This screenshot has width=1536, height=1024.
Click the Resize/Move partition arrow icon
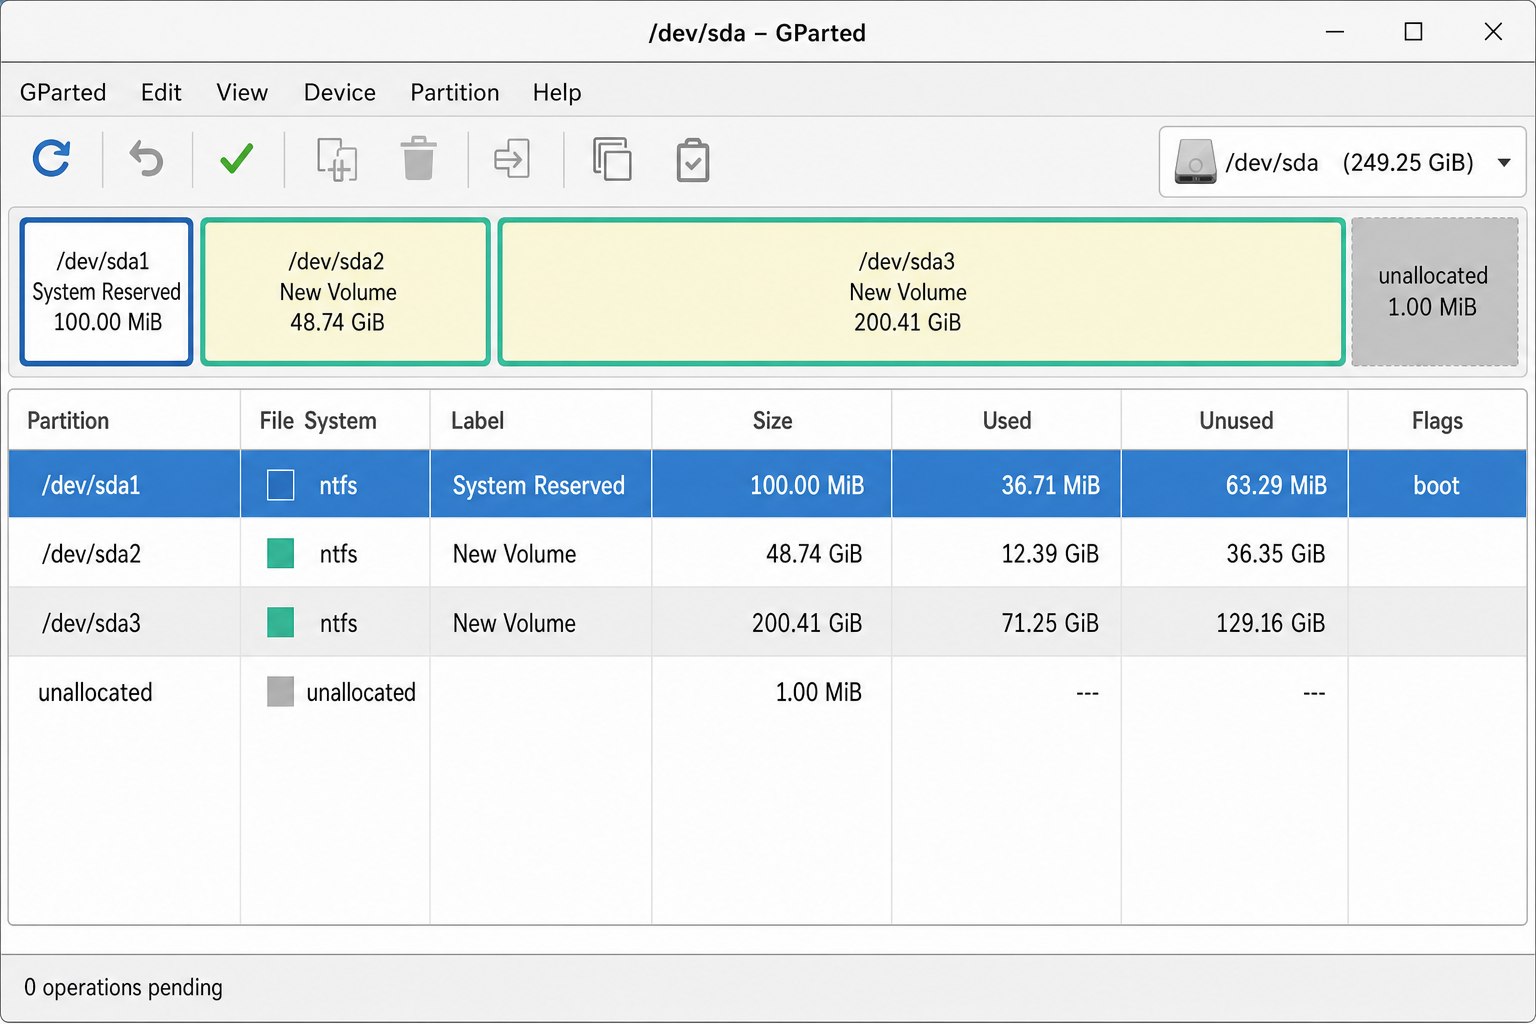(512, 159)
